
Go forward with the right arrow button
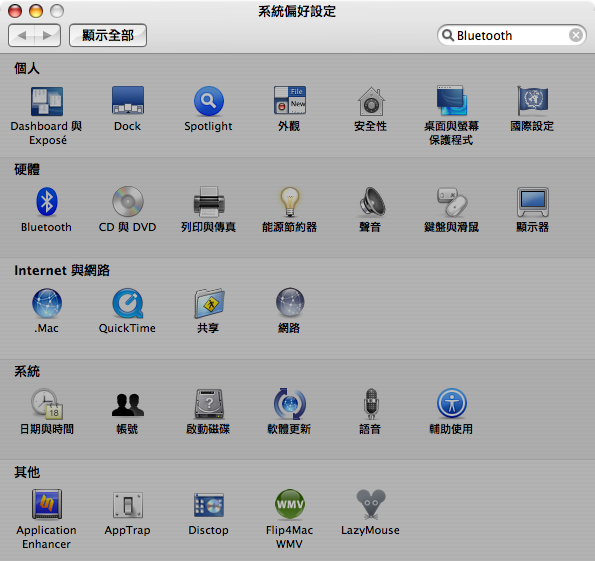point(47,35)
